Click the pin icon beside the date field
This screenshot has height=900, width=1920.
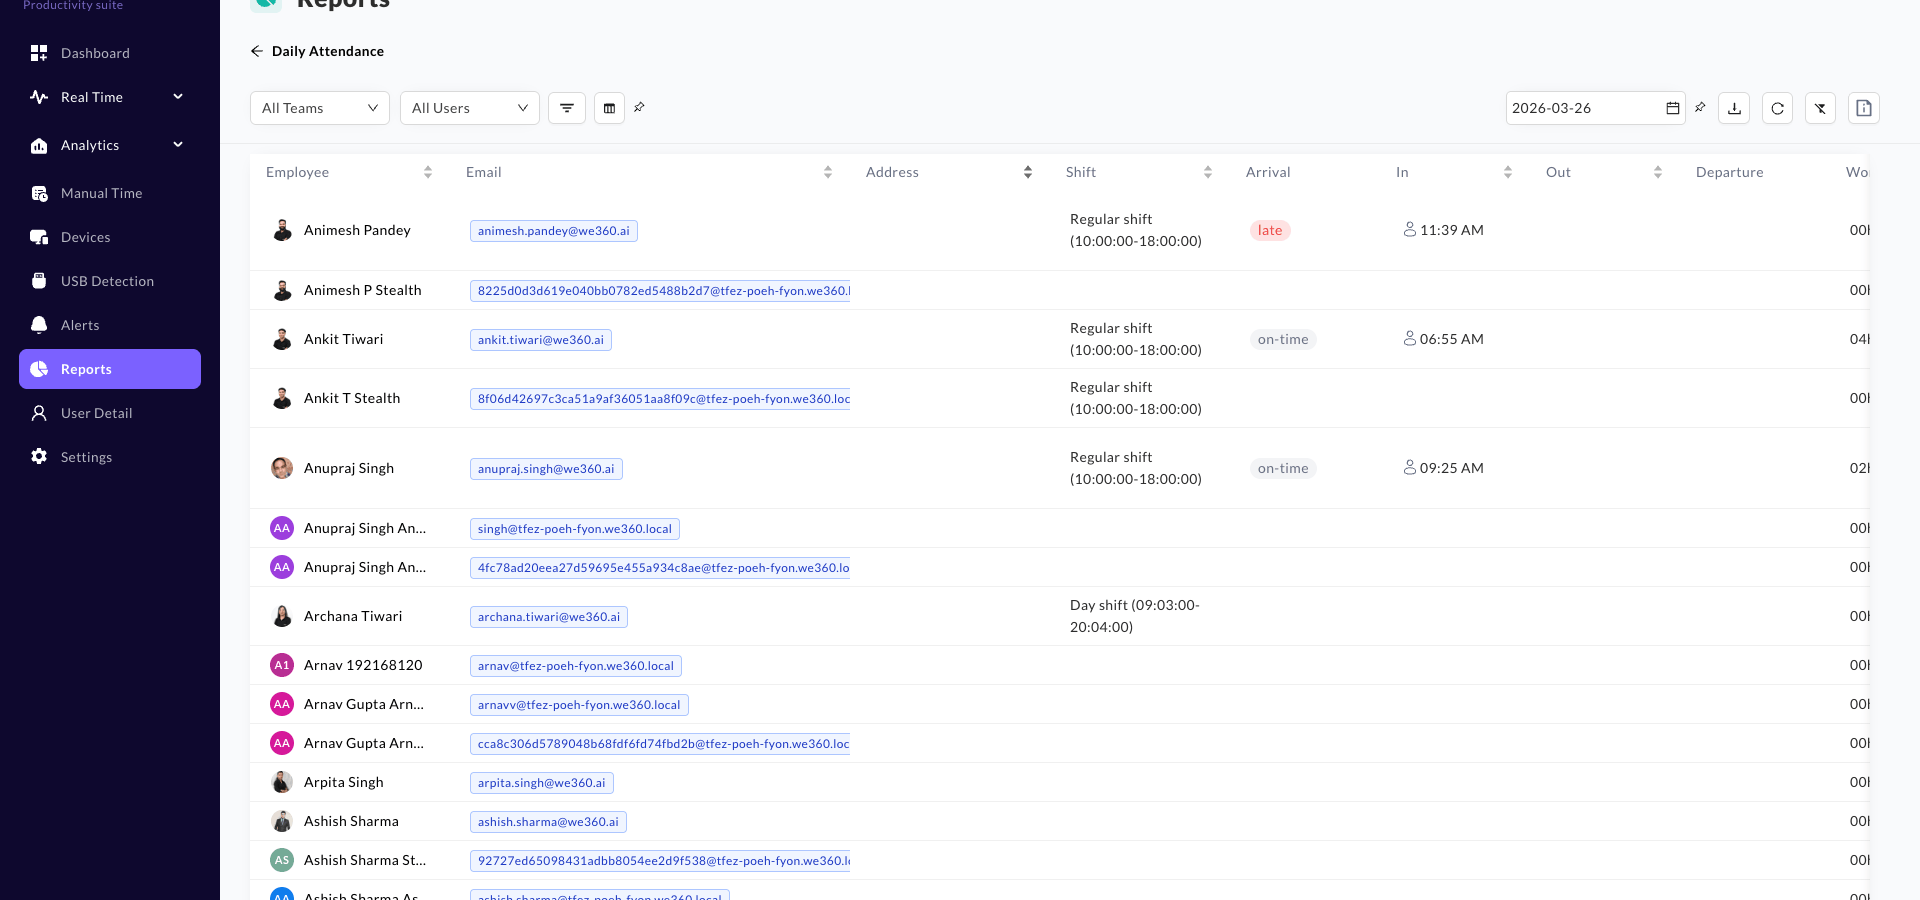pyautogui.click(x=1700, y=107)
